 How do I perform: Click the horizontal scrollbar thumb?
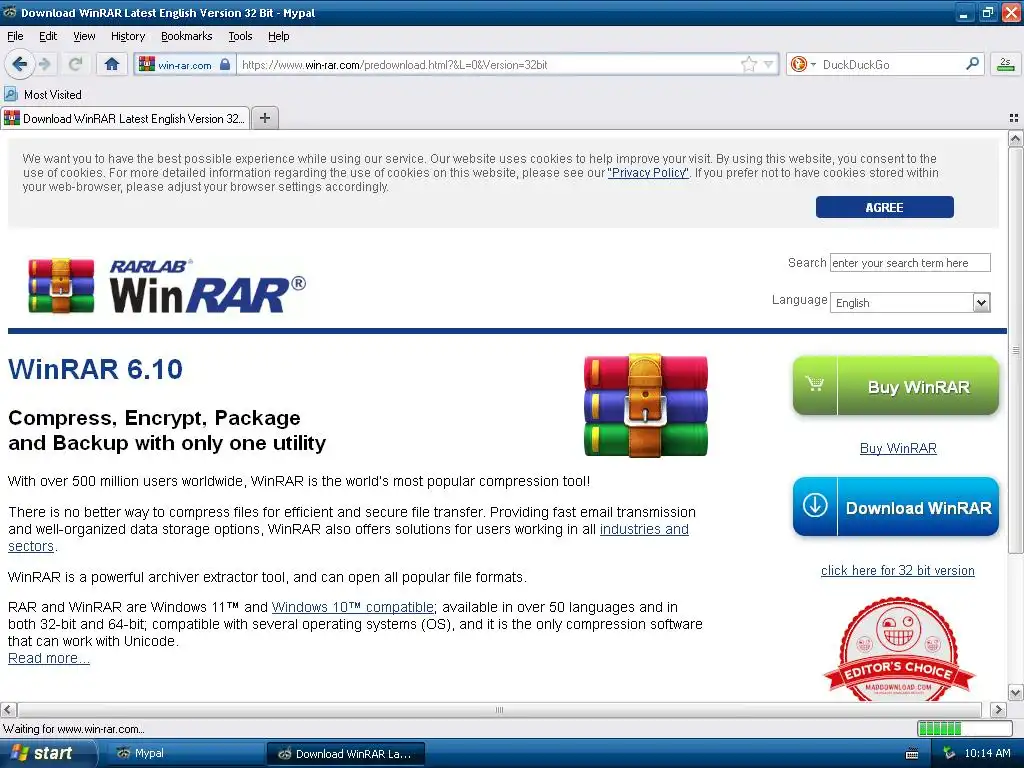tap(500, 709)
